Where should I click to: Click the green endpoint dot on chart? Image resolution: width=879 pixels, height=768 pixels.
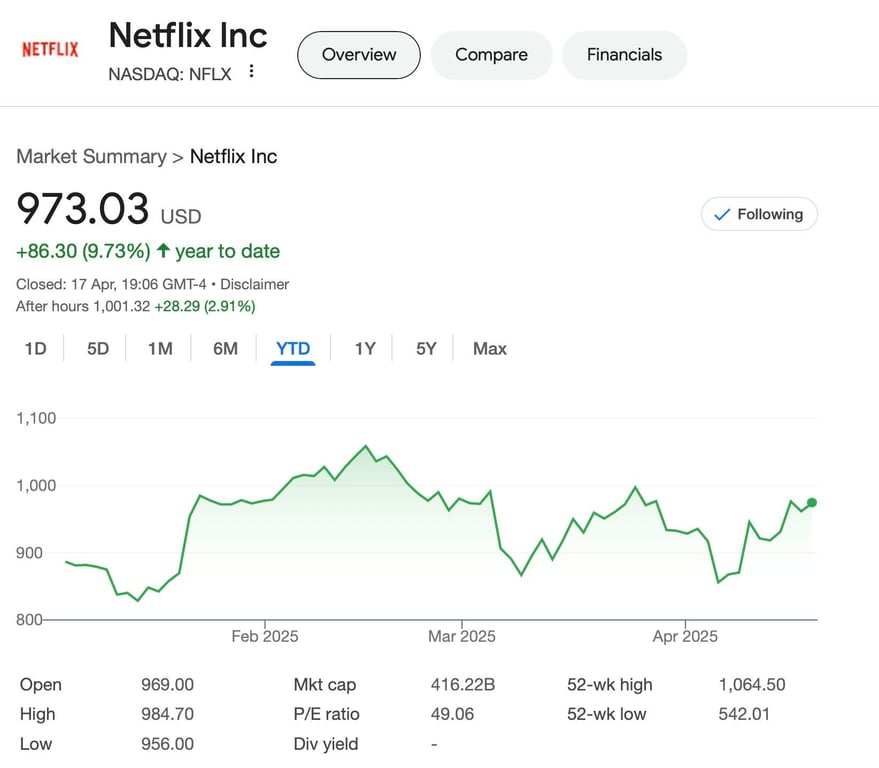tap(812, 502)
